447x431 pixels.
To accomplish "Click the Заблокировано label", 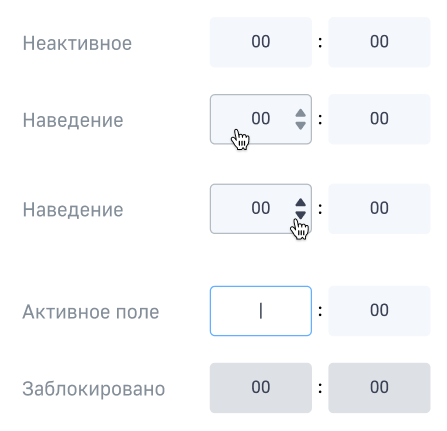I will click(x=94, y=389).
